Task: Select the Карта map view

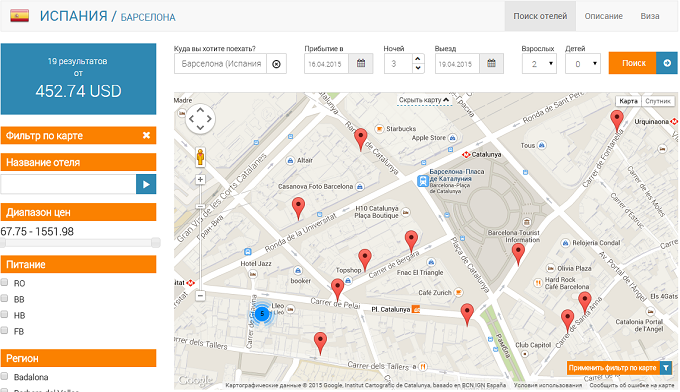Action: pos(628,101)
